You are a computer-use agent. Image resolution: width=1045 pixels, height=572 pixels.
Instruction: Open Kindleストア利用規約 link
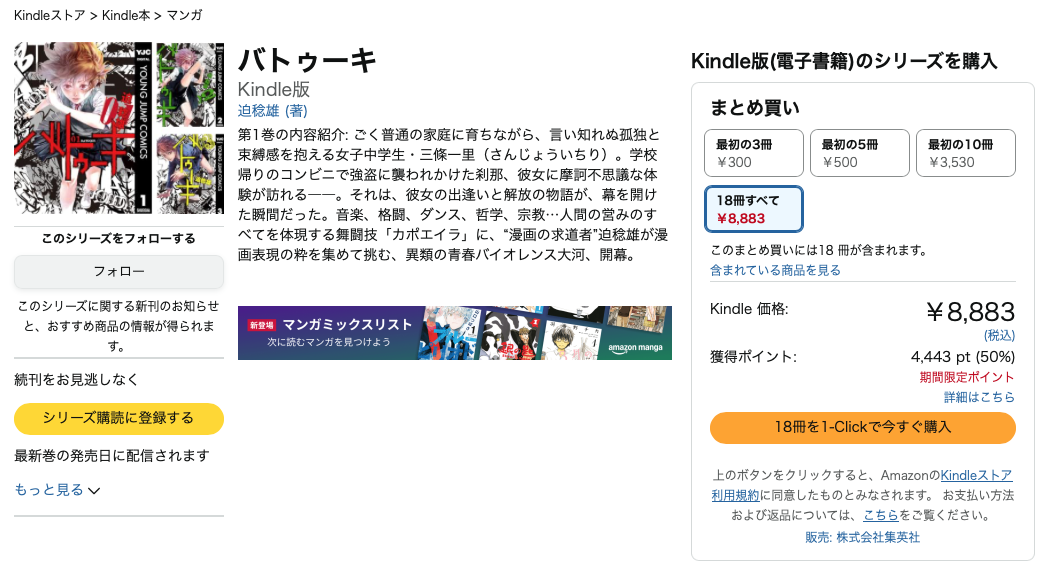862,485
